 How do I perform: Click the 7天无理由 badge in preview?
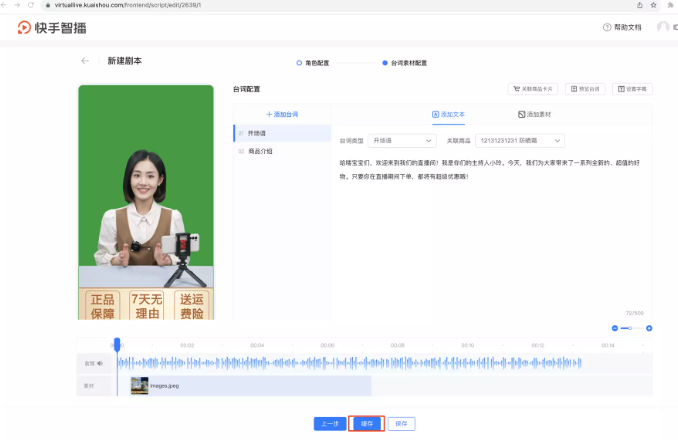147,305
